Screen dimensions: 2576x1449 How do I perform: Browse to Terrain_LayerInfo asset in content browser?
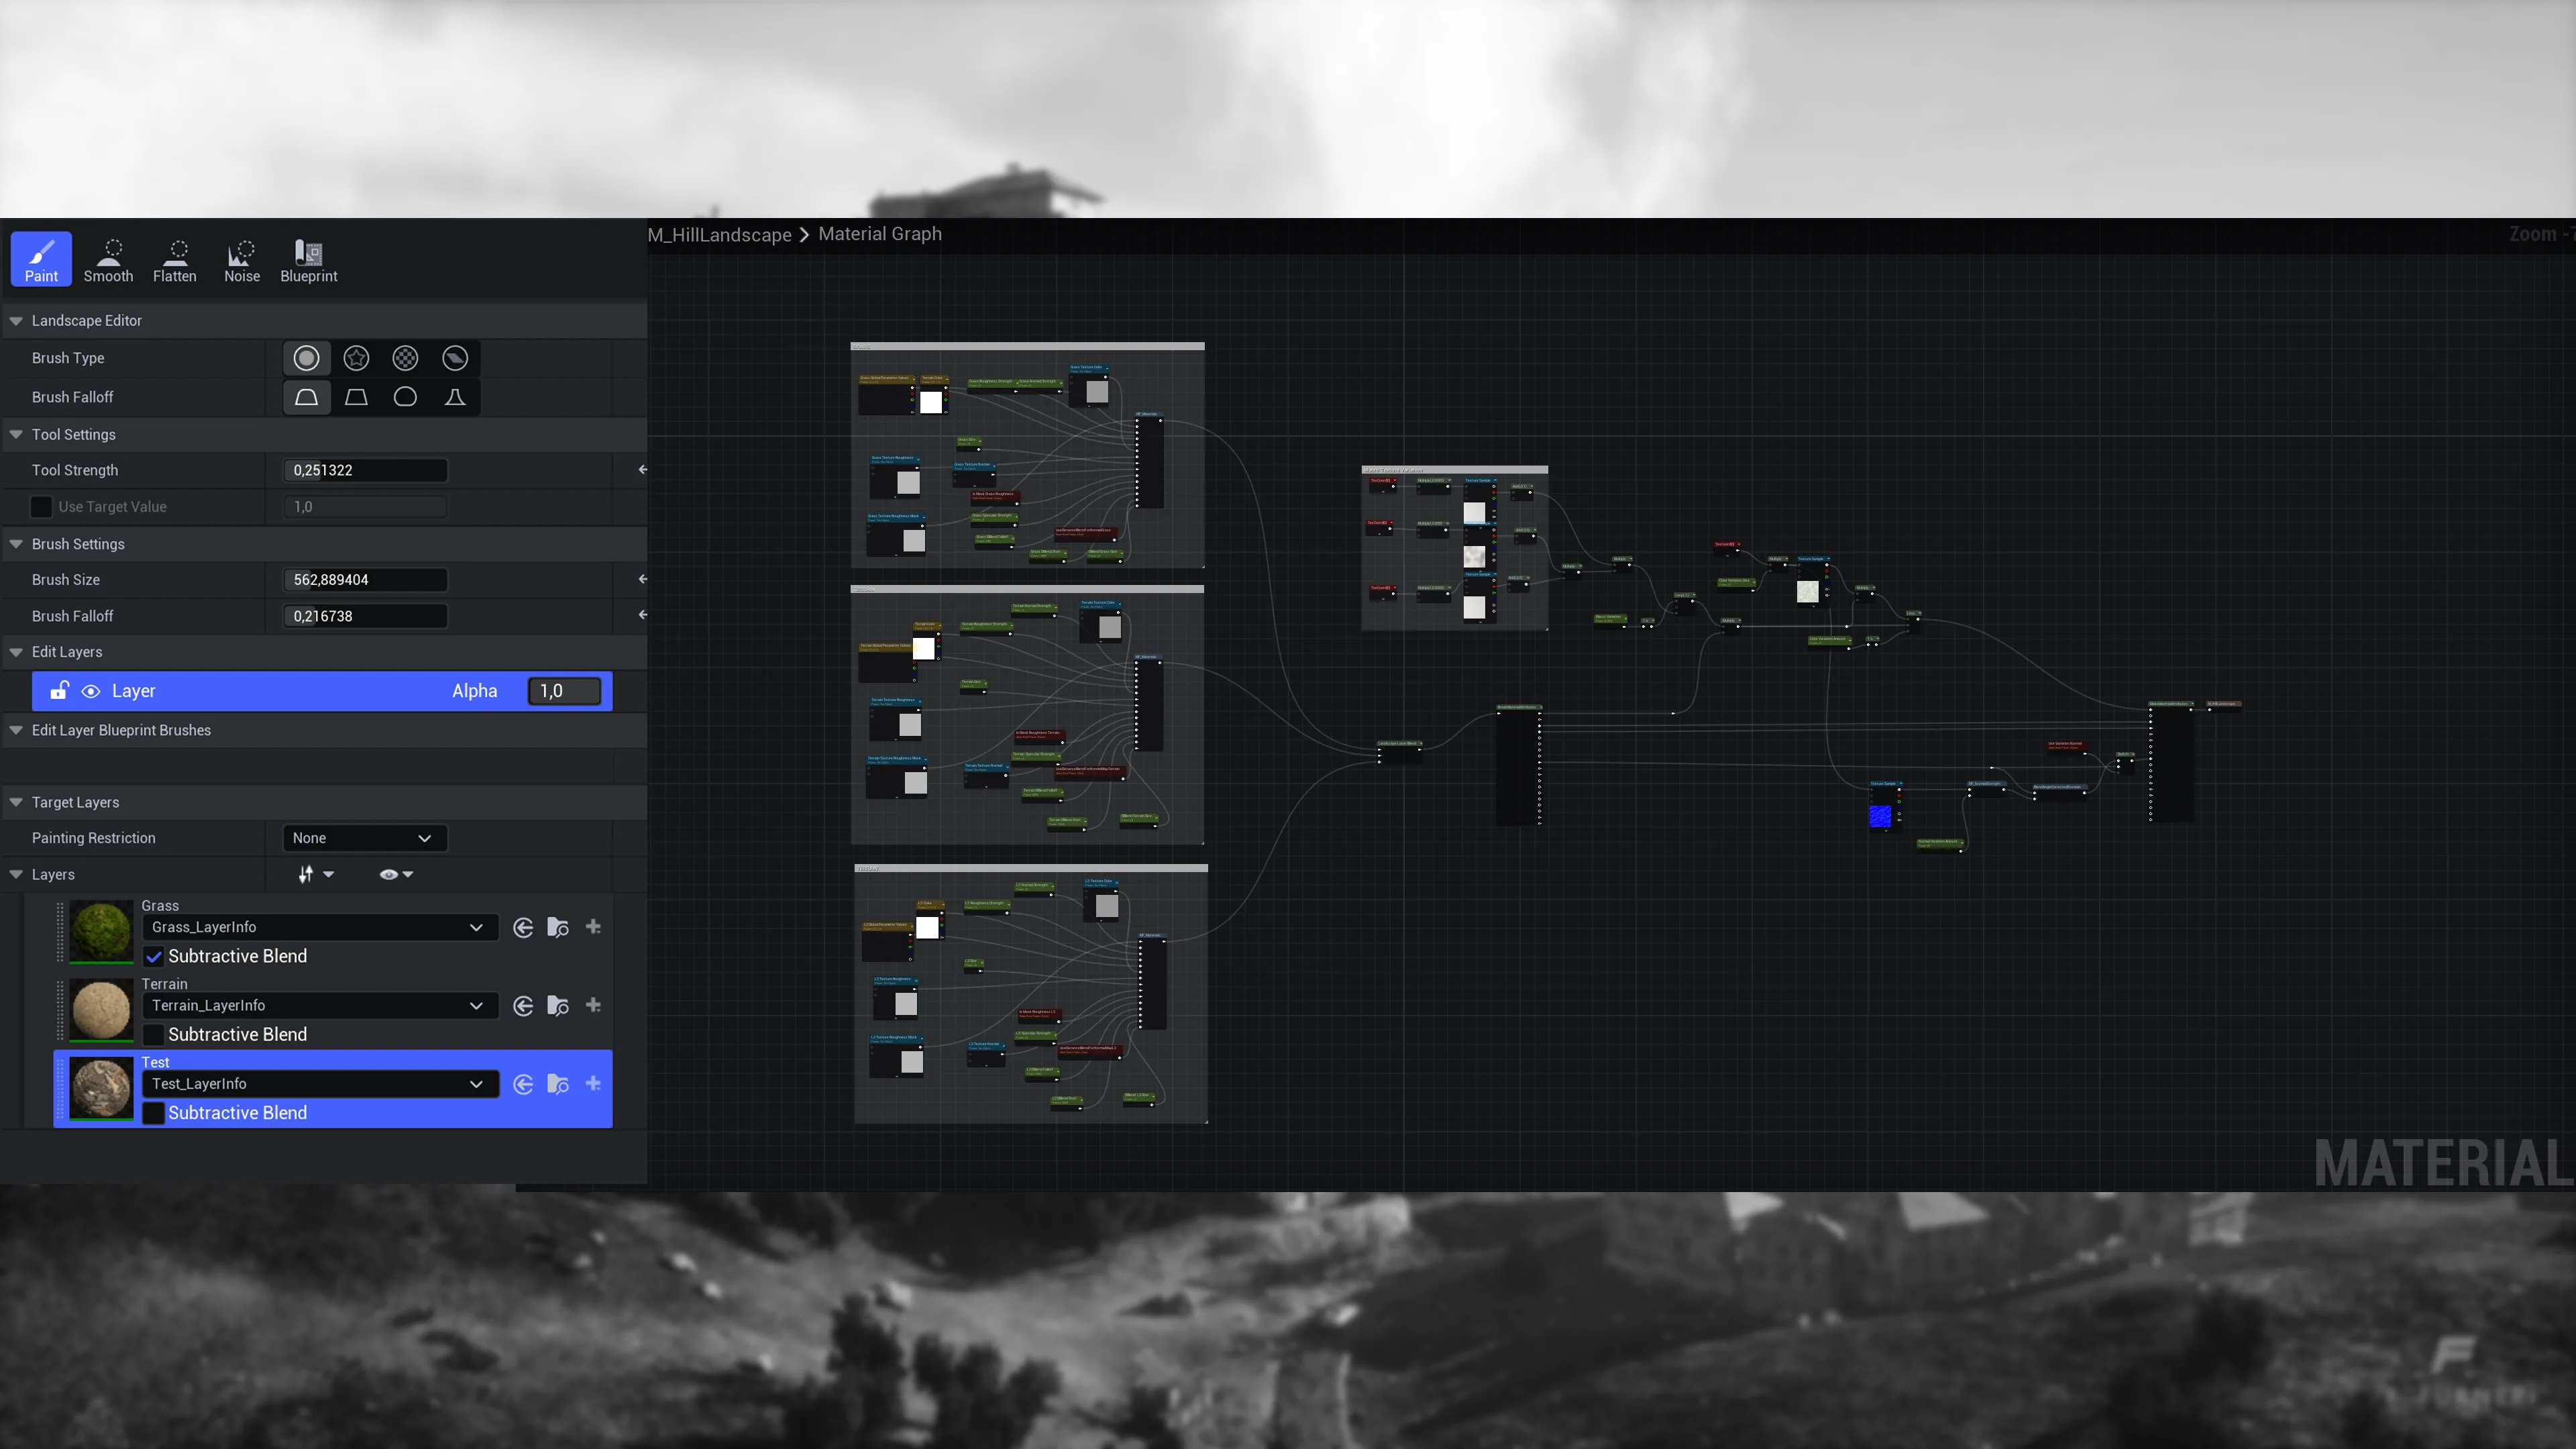pyautogui.click(x=558, y=1006)
